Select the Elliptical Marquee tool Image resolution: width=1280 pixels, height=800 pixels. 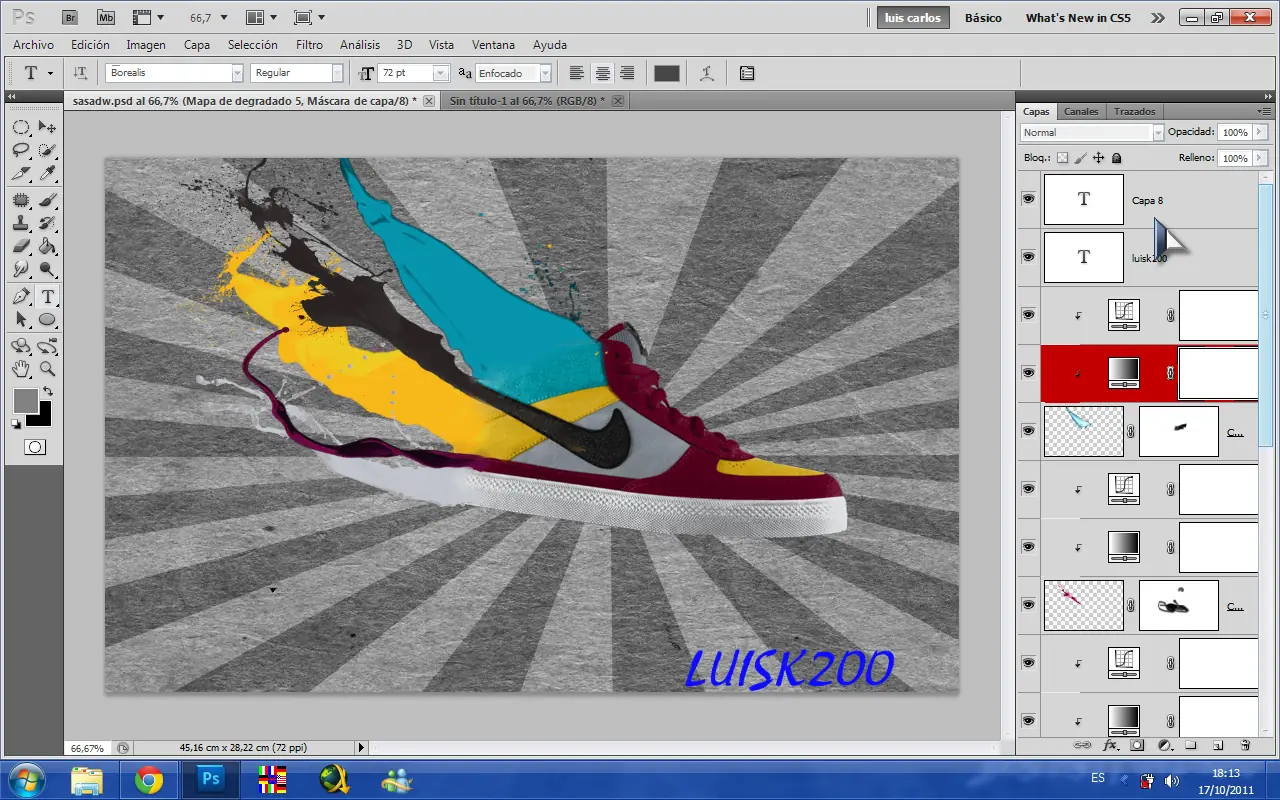[21, 127]
